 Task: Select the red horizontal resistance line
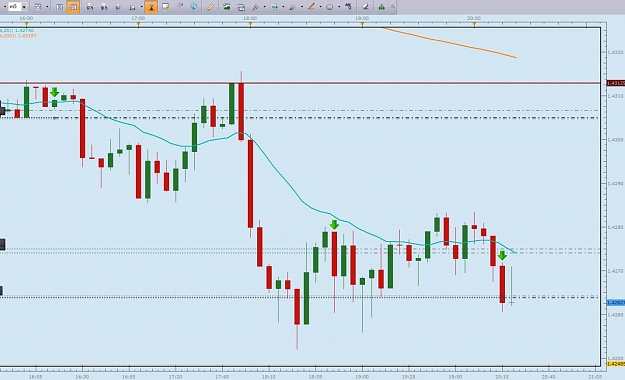coord(299,83)
